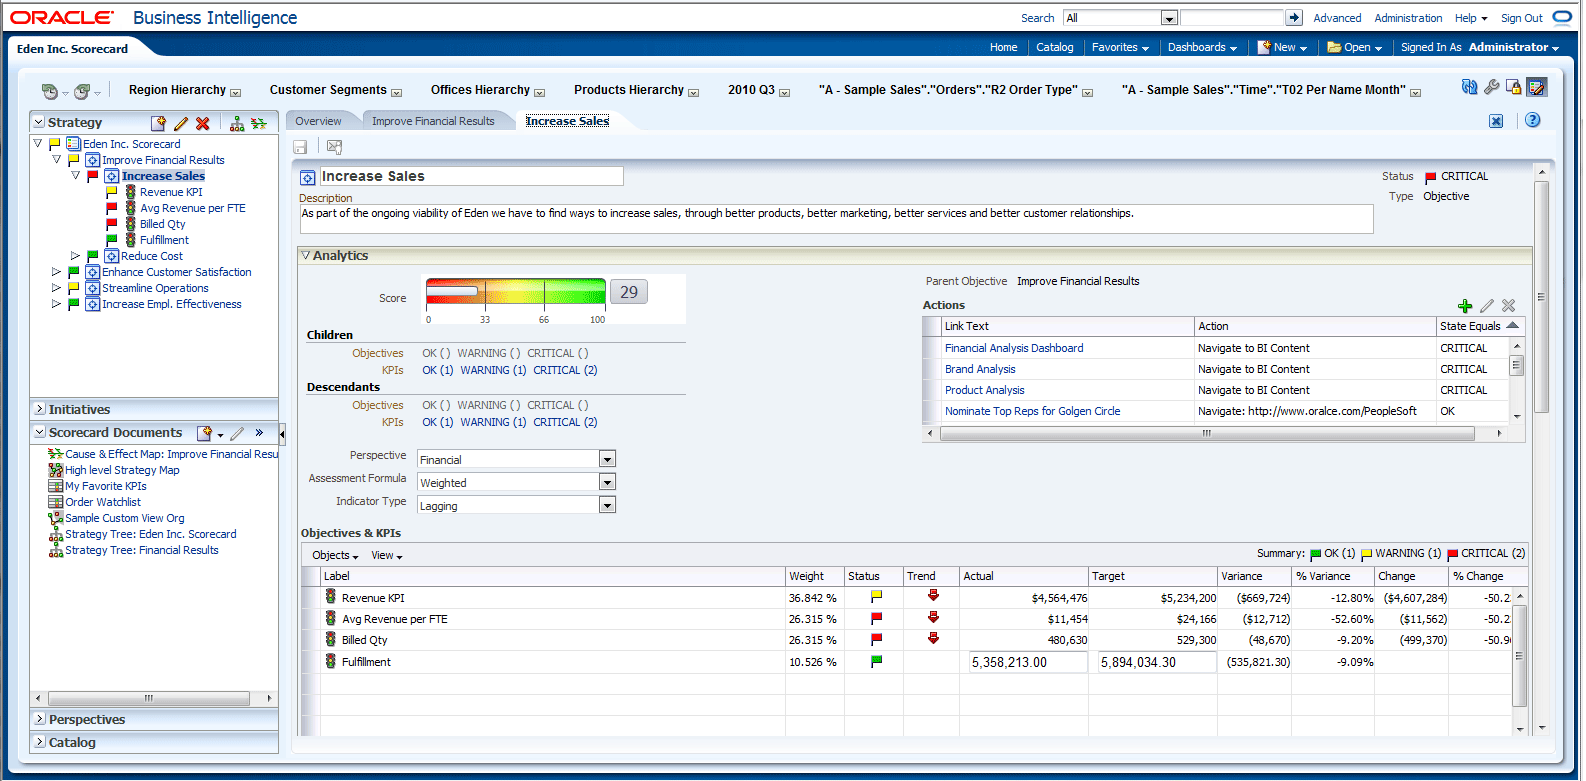
Task: Click the strategy tree view icon
Action: [x=237, y=123]
